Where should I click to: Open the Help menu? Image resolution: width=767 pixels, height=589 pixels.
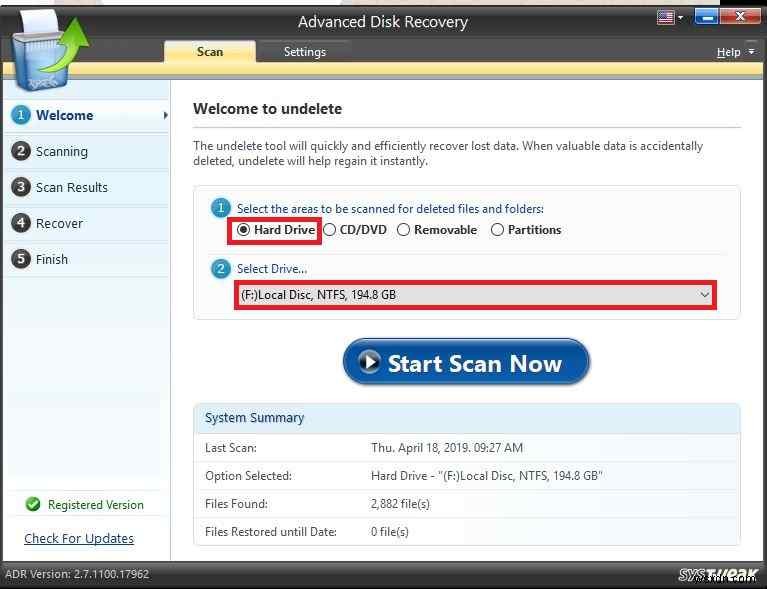coord(728,52)
